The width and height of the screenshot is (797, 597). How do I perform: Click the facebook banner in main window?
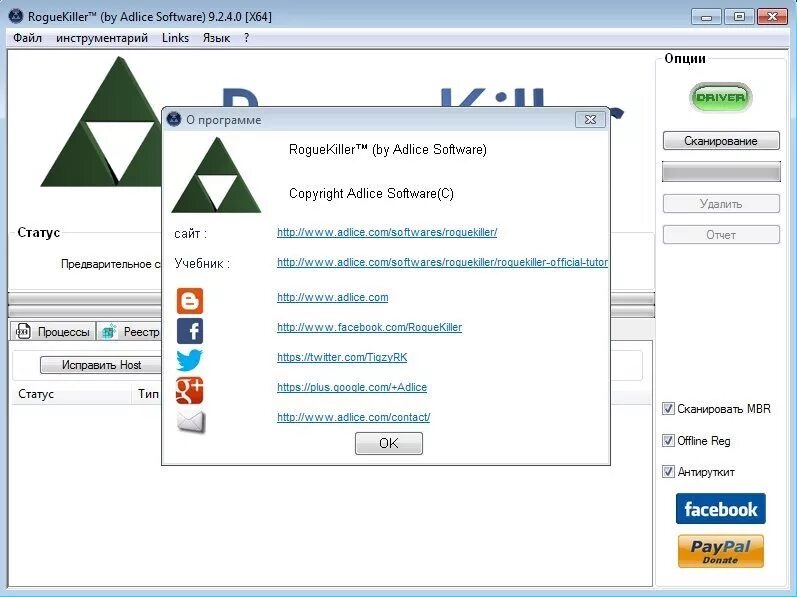tap(720, 509)
